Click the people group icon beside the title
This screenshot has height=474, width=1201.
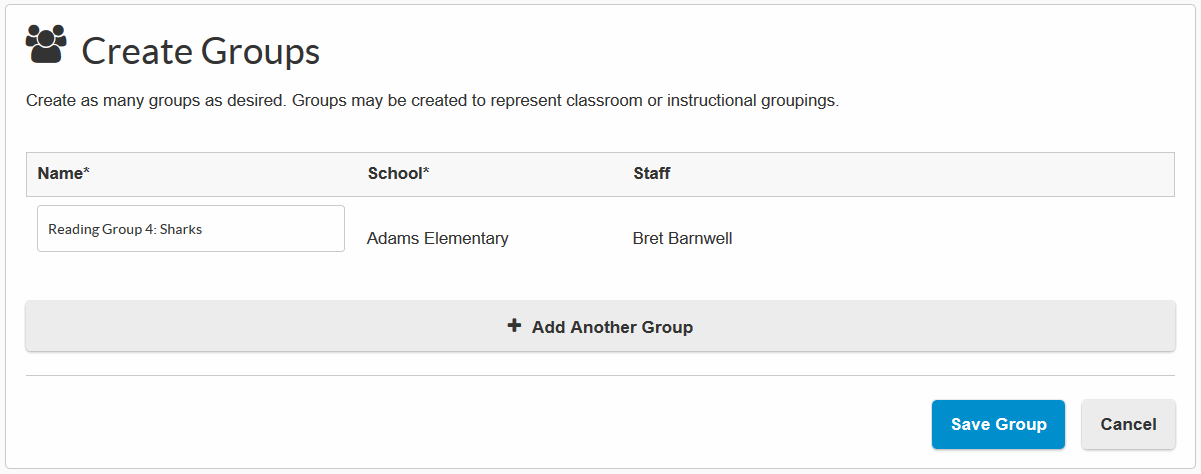(46, 45)
